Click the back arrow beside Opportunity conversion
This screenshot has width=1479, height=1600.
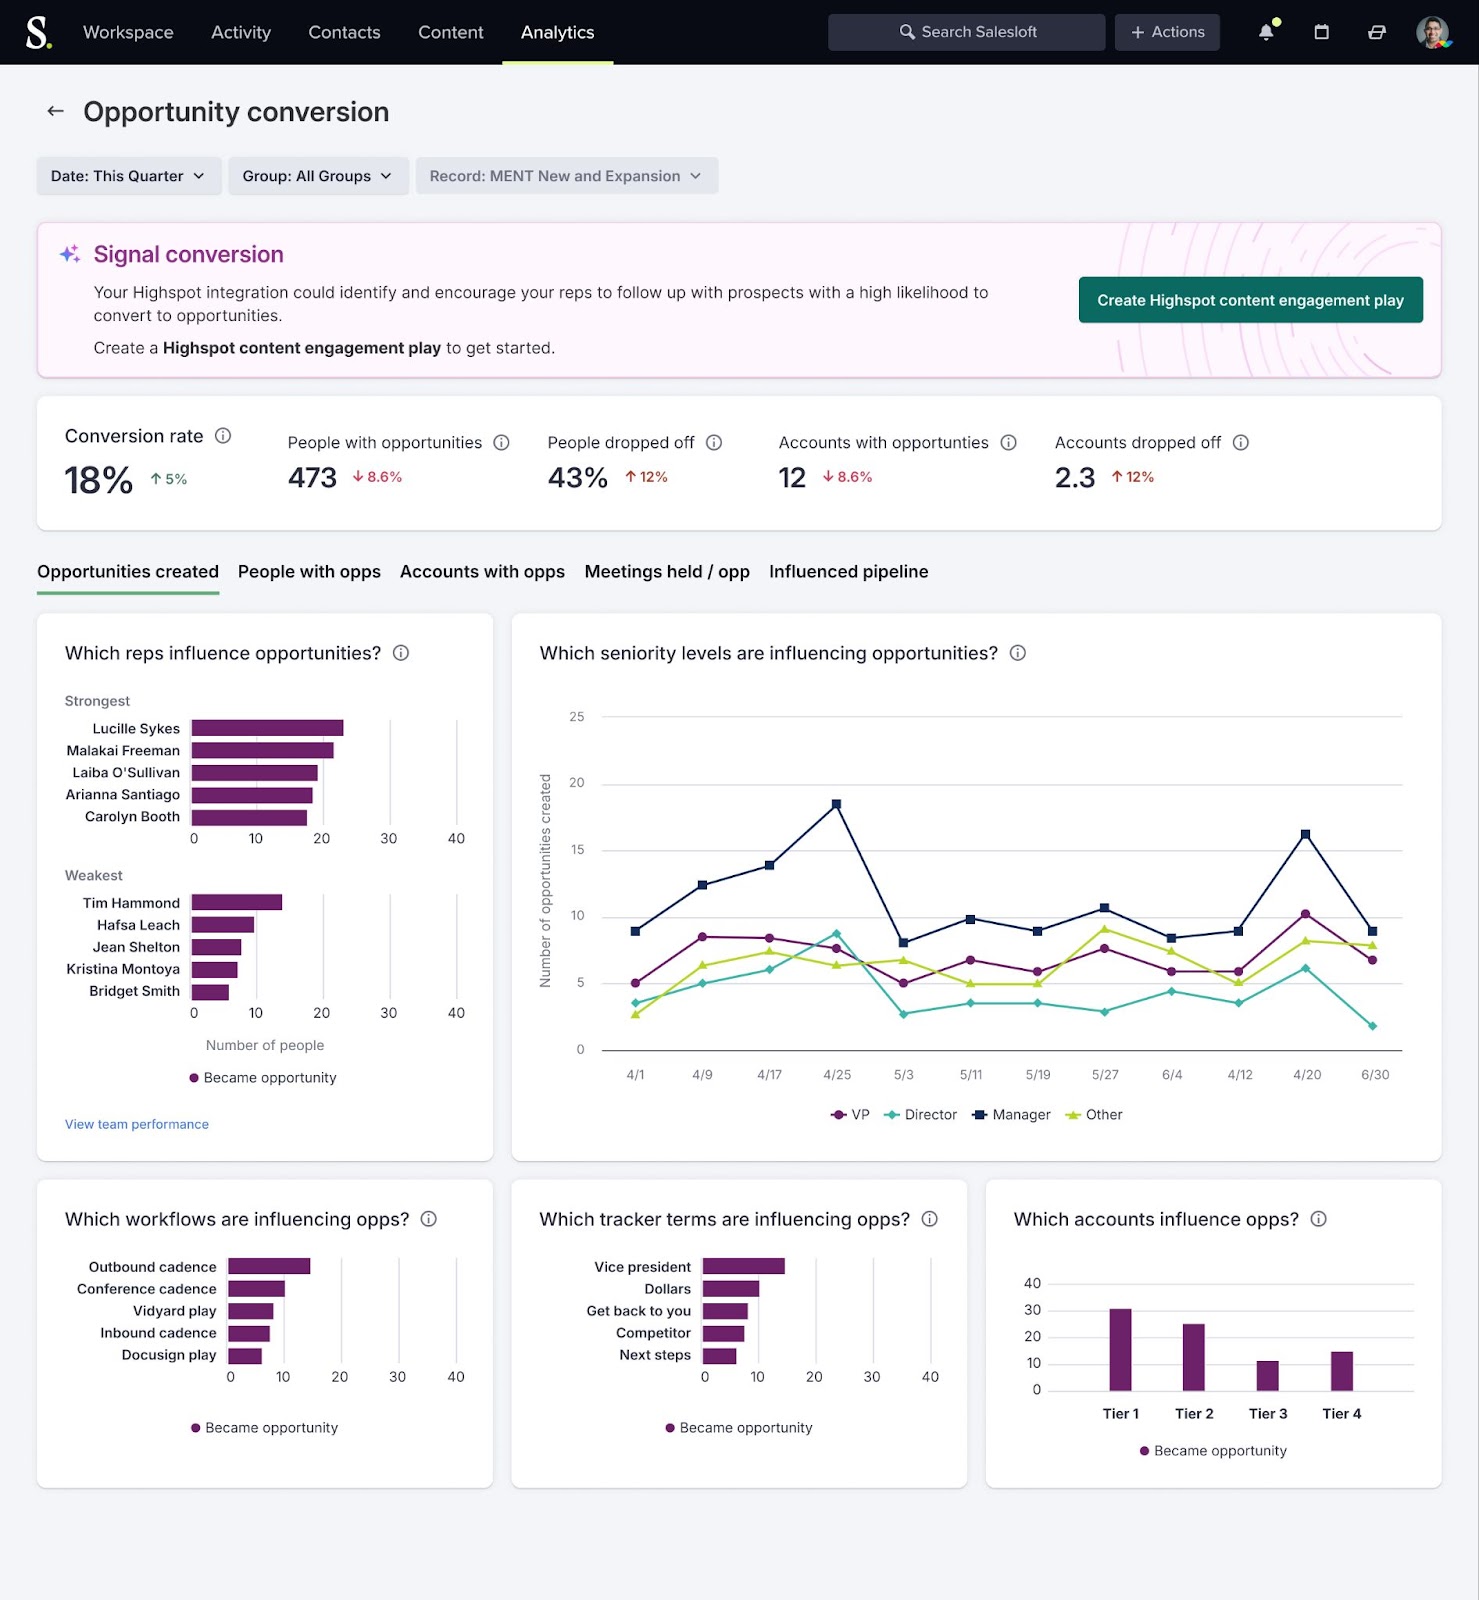point(56,111)
